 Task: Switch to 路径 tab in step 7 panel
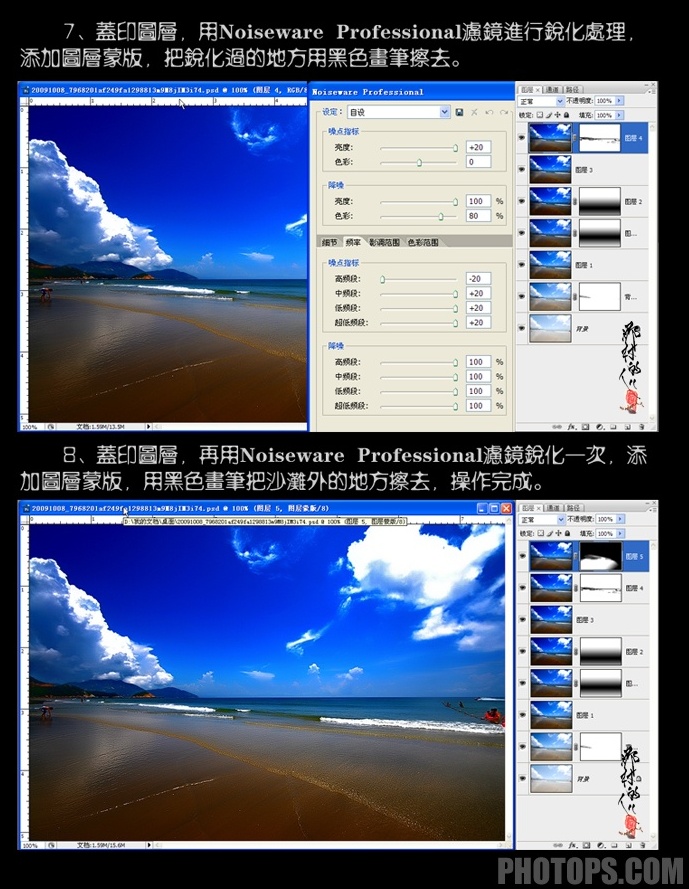(x=572, y=90)
